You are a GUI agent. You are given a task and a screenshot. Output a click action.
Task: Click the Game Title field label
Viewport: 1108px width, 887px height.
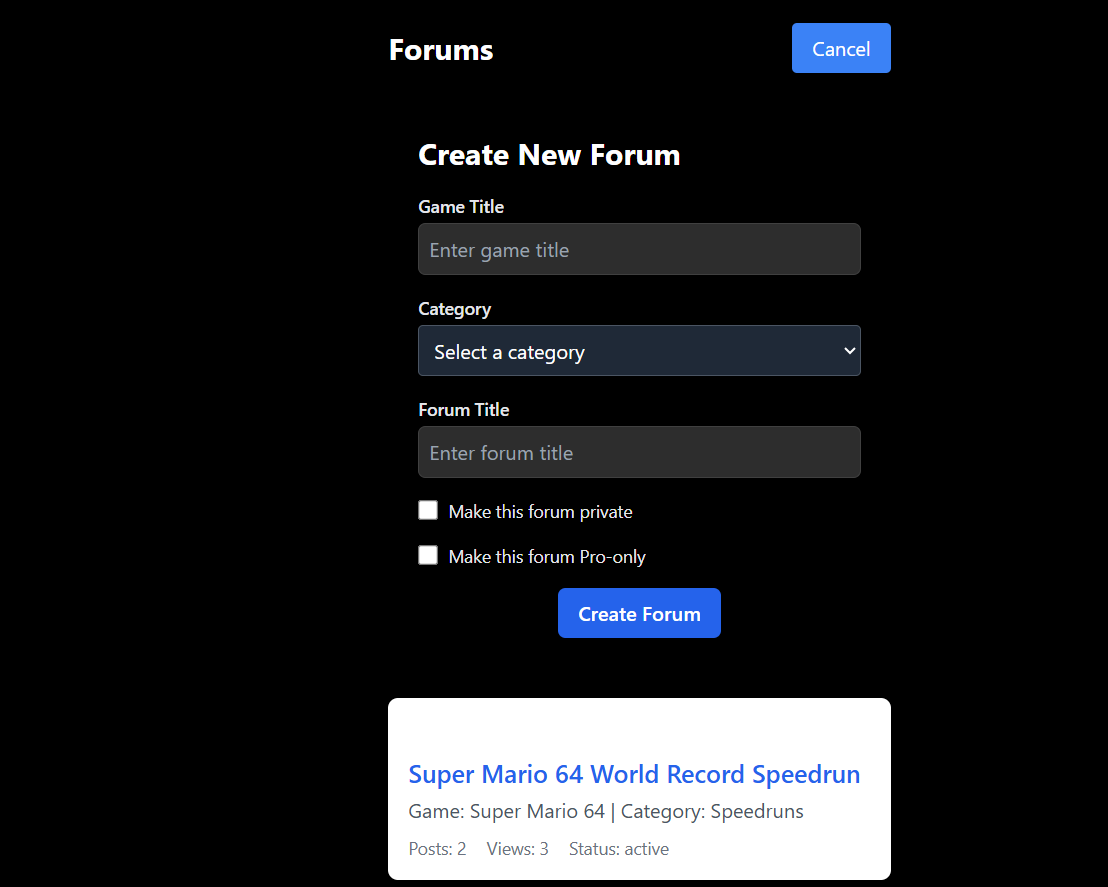pyautogui.click(x=461, y=207)
